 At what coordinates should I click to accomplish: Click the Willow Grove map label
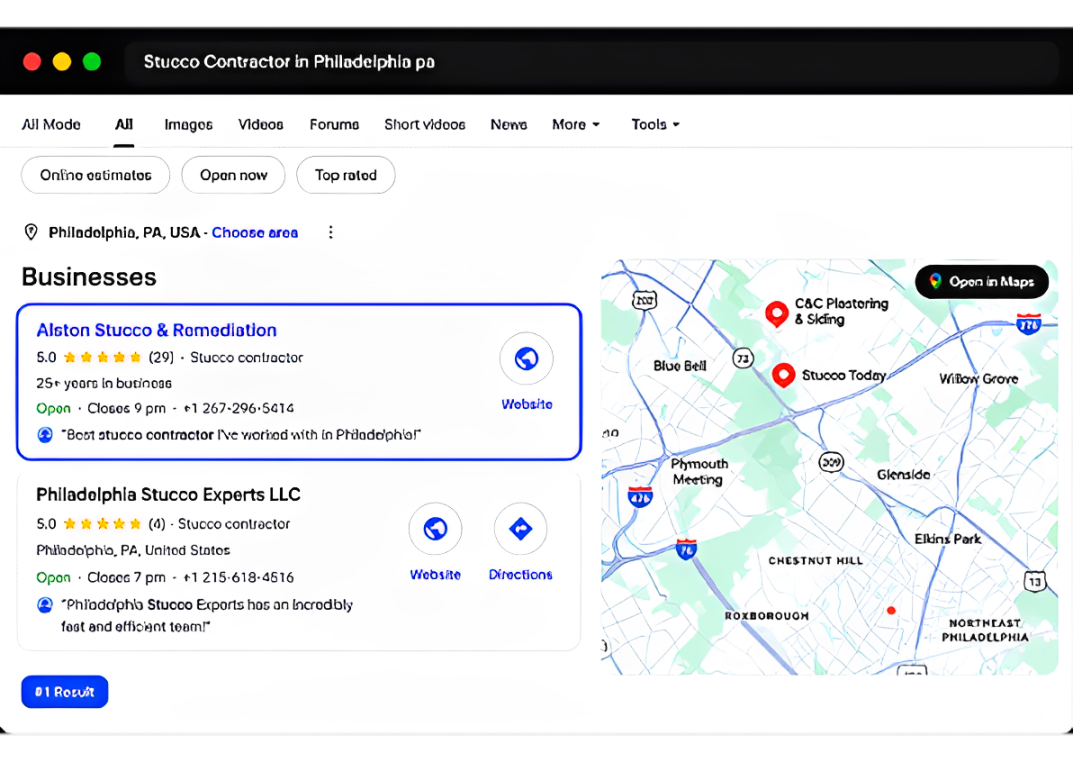coord(978,379)
